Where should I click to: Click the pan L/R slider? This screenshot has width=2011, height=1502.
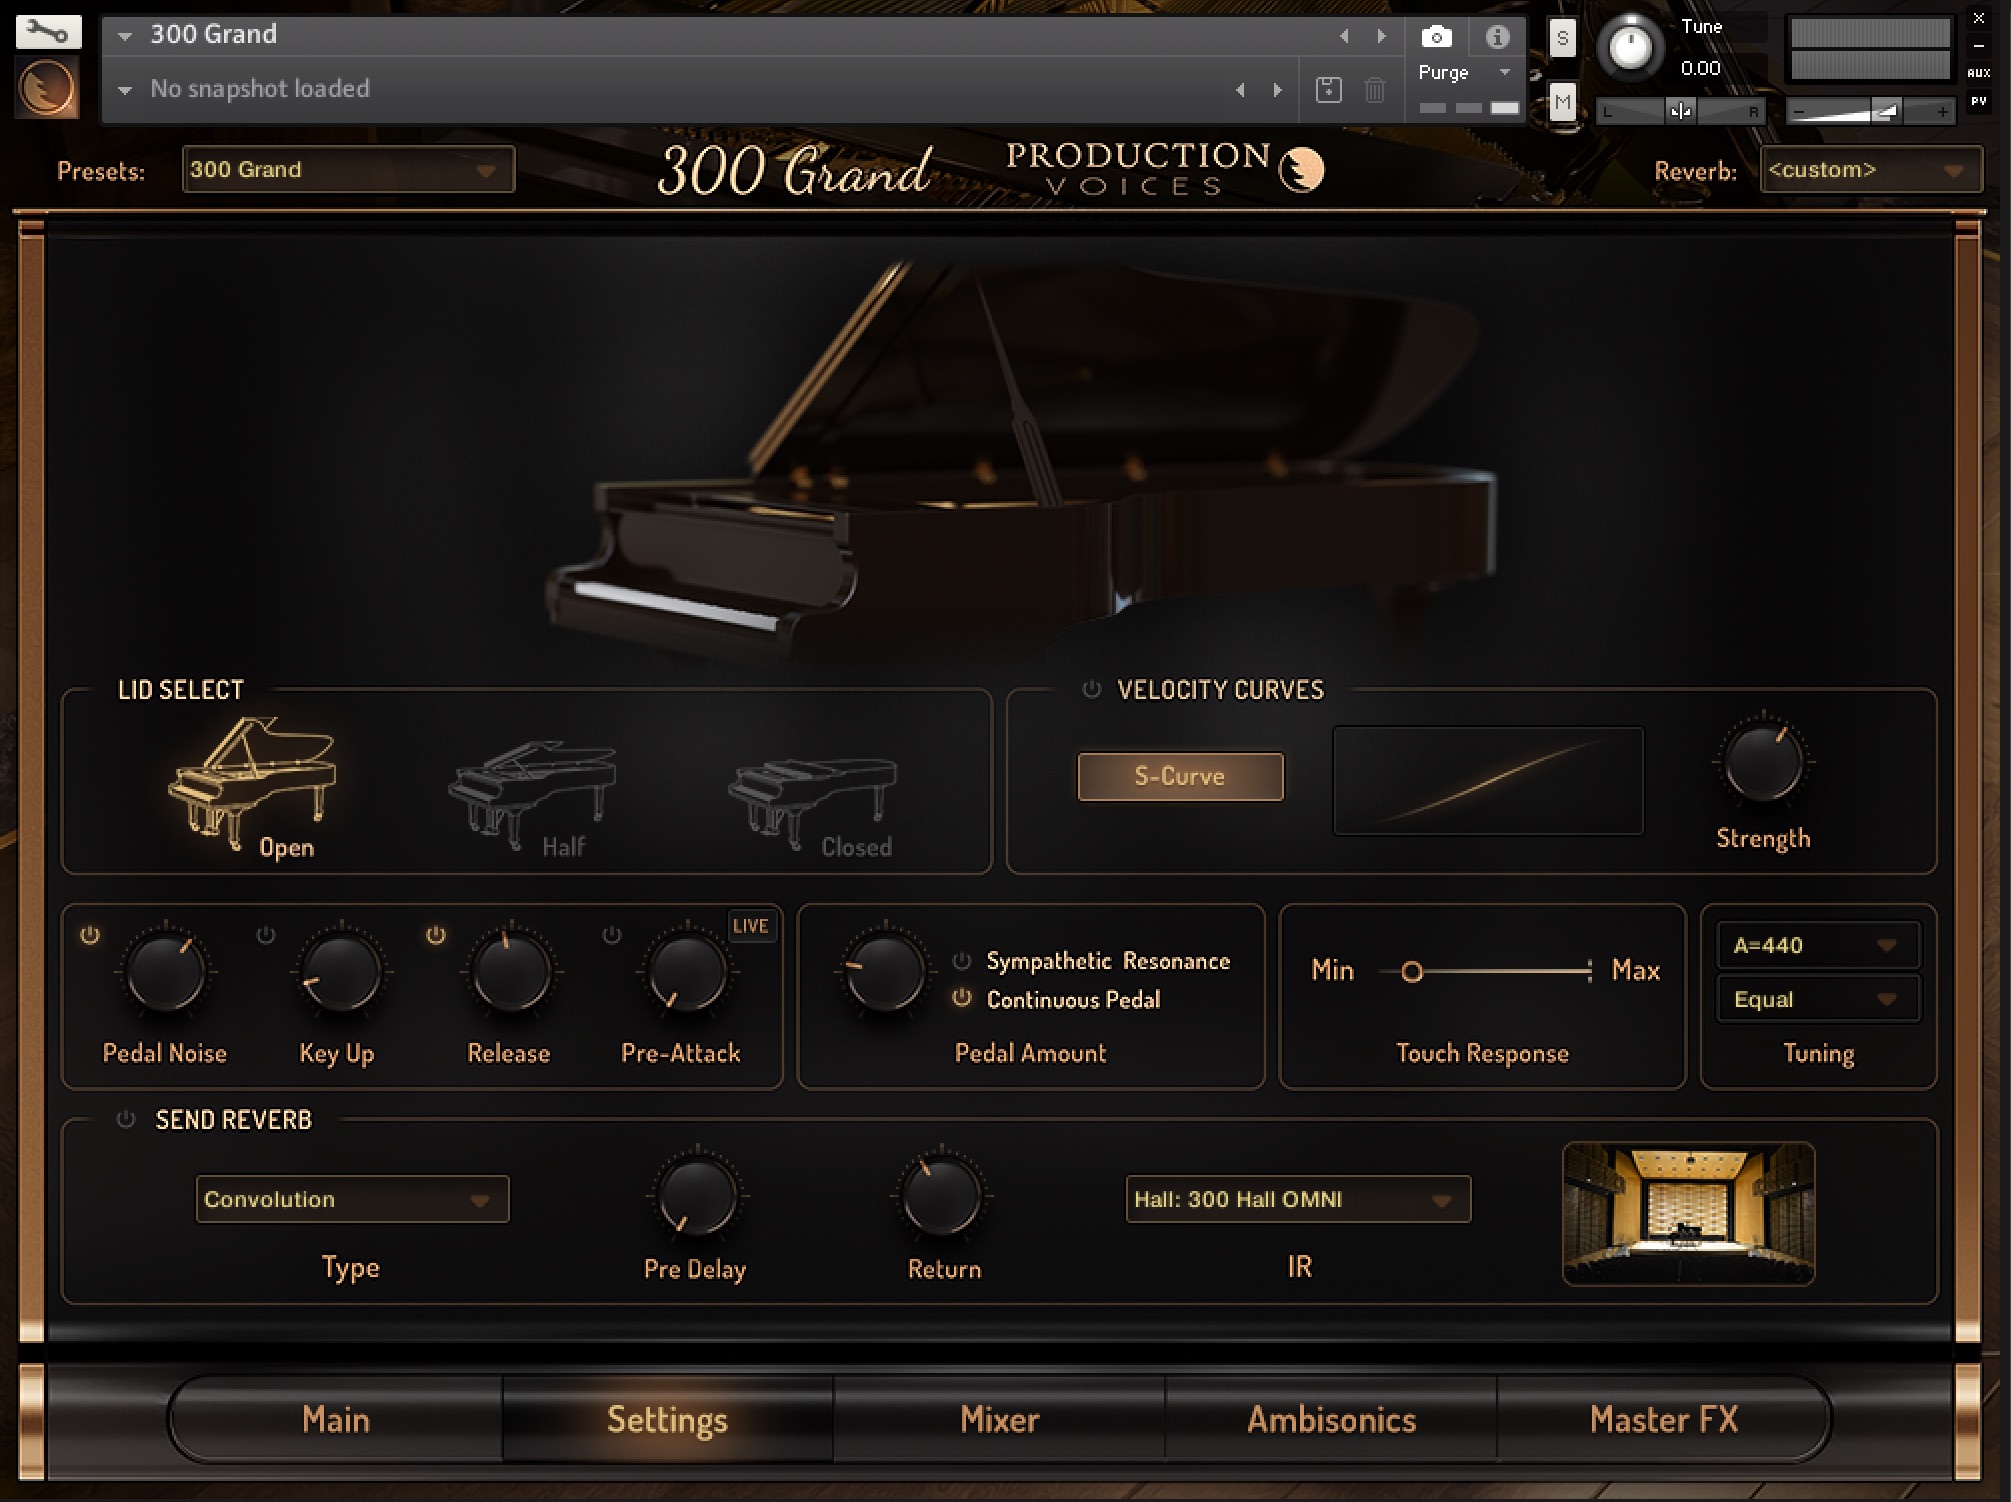tap(1680, 112)
